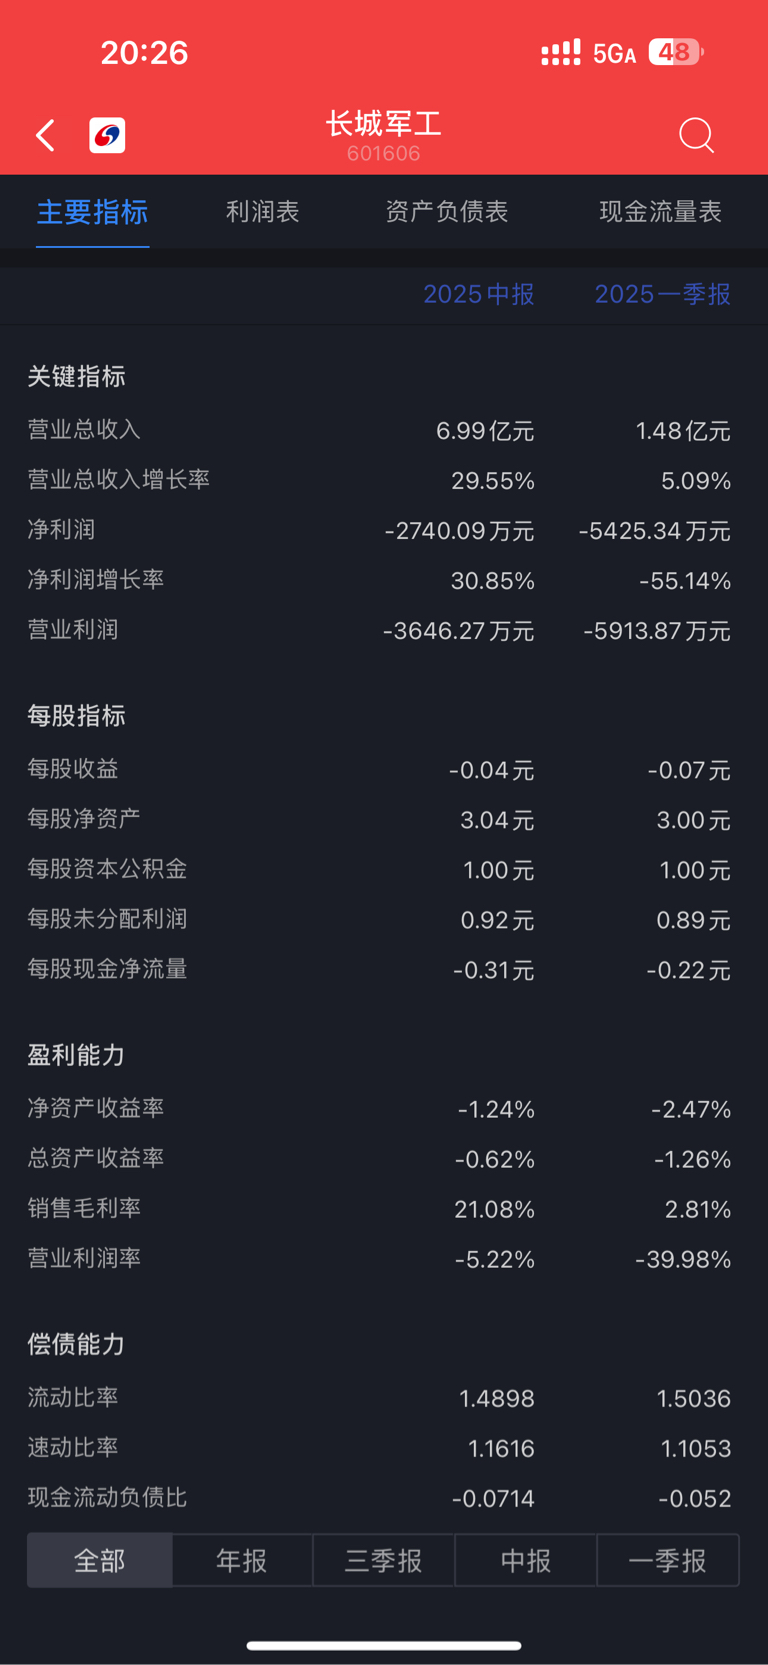This screenshot has width=768, height=1665.
Task: Filter by 一季报 reports
Action: coord(668,1560)
